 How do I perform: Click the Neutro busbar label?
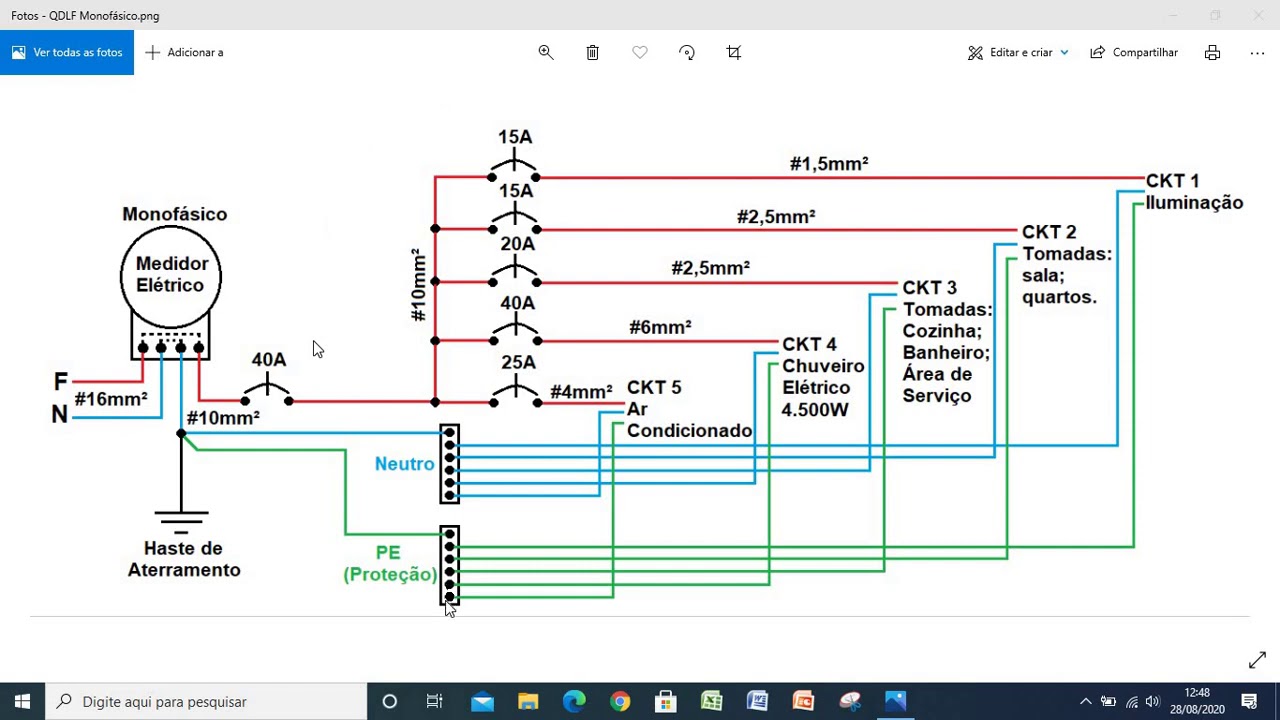pos(404,464)
